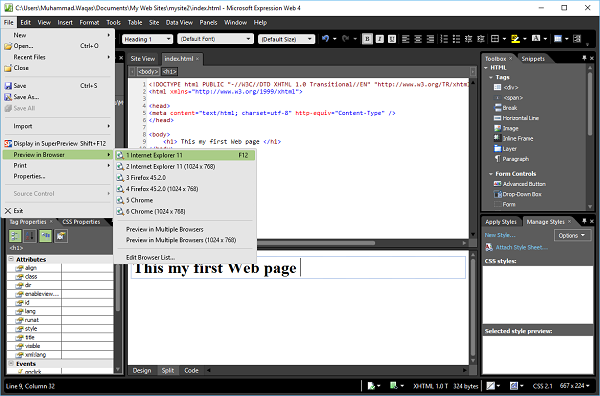Click the highlight color icon

(x=515, y=39)
